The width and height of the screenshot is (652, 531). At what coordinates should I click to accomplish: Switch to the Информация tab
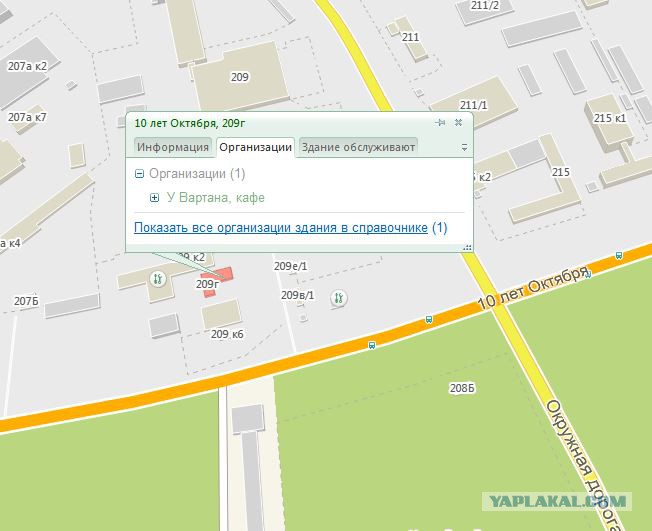coord(173,147)
